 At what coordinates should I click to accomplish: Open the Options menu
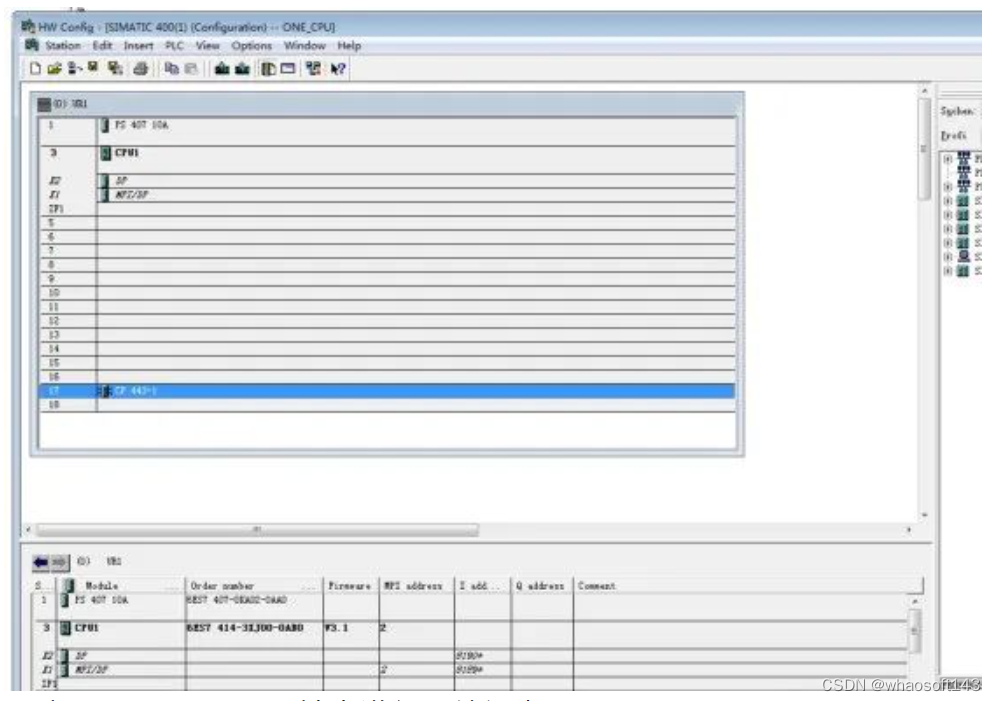252,46
